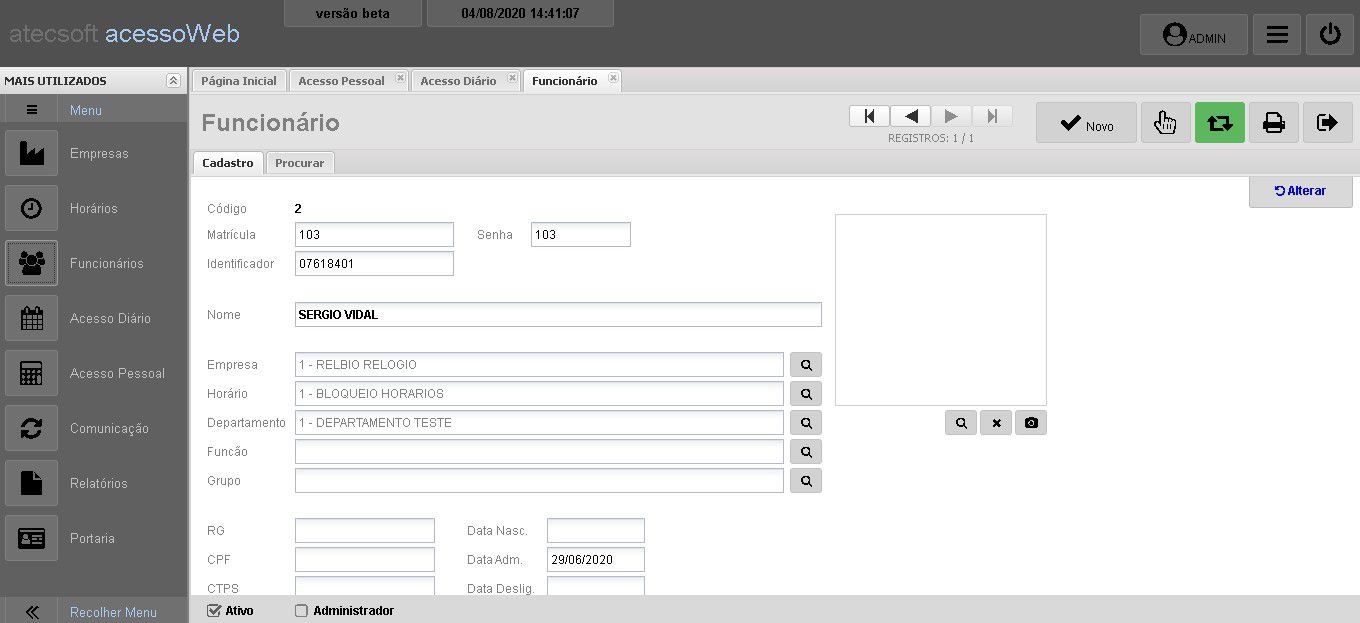Click the Função text field
Viewport: 1360px width, 623px height.
539,452
